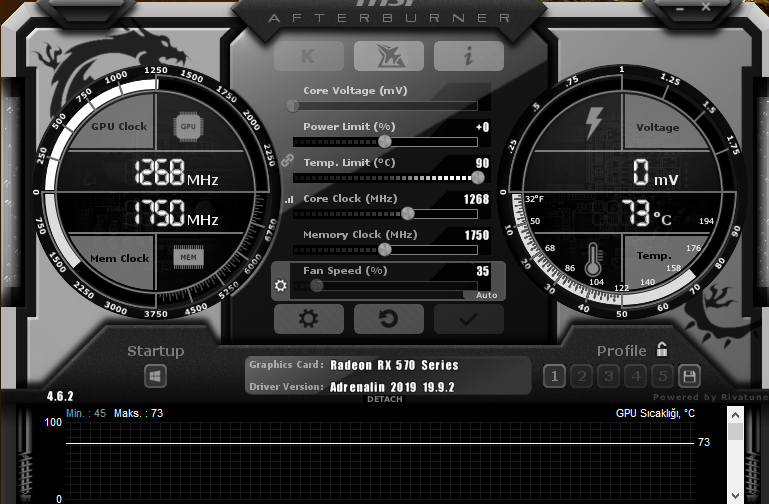The width and height of the screenshot is (769, 504).
Task: Select profile slot 1
Action: [555, 377]
